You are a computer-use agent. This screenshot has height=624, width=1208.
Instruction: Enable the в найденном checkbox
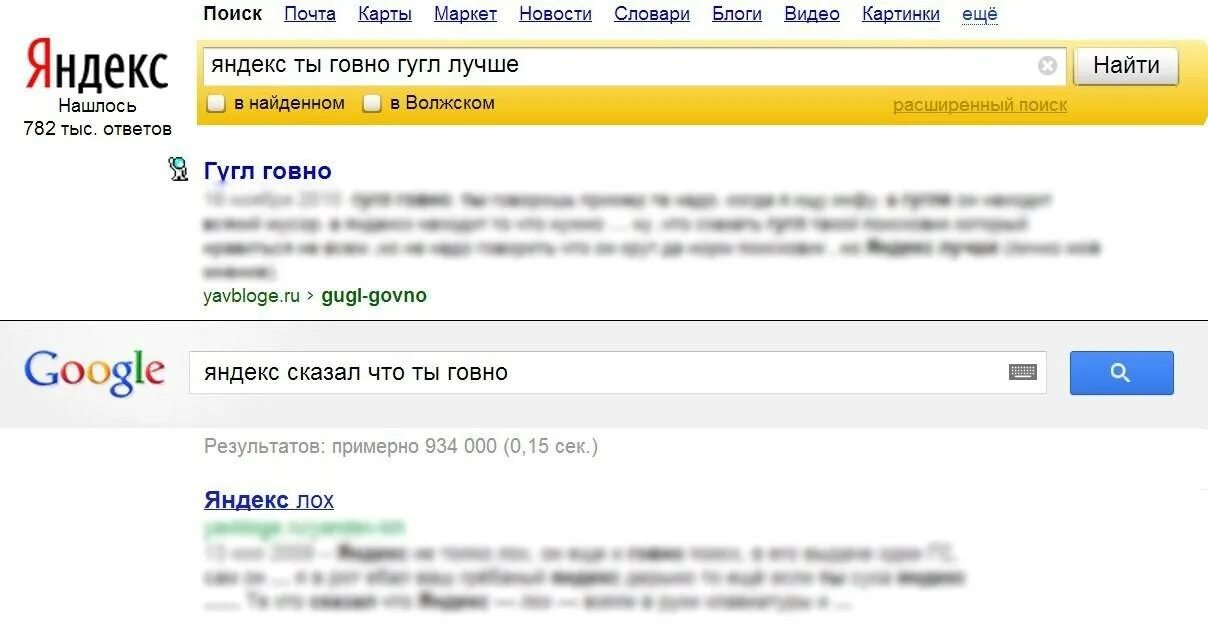pos(215,103)
